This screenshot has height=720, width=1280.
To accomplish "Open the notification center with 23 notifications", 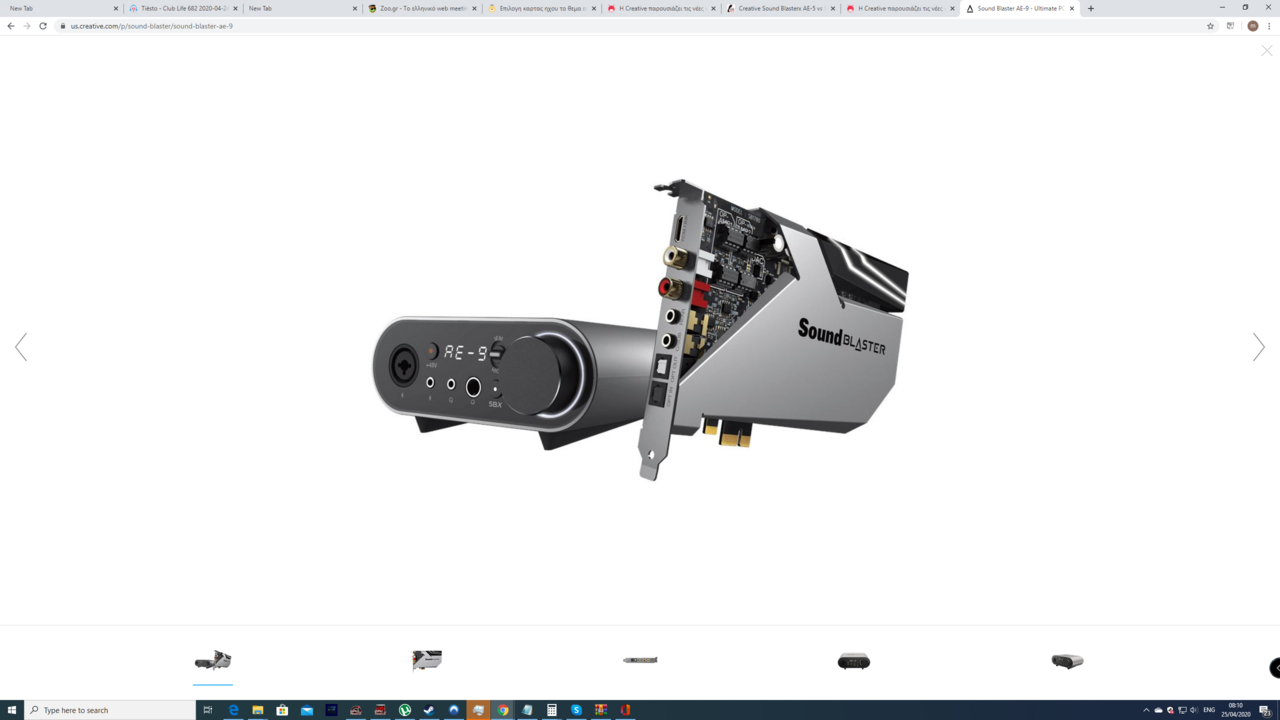I will tap(1265, 710).
